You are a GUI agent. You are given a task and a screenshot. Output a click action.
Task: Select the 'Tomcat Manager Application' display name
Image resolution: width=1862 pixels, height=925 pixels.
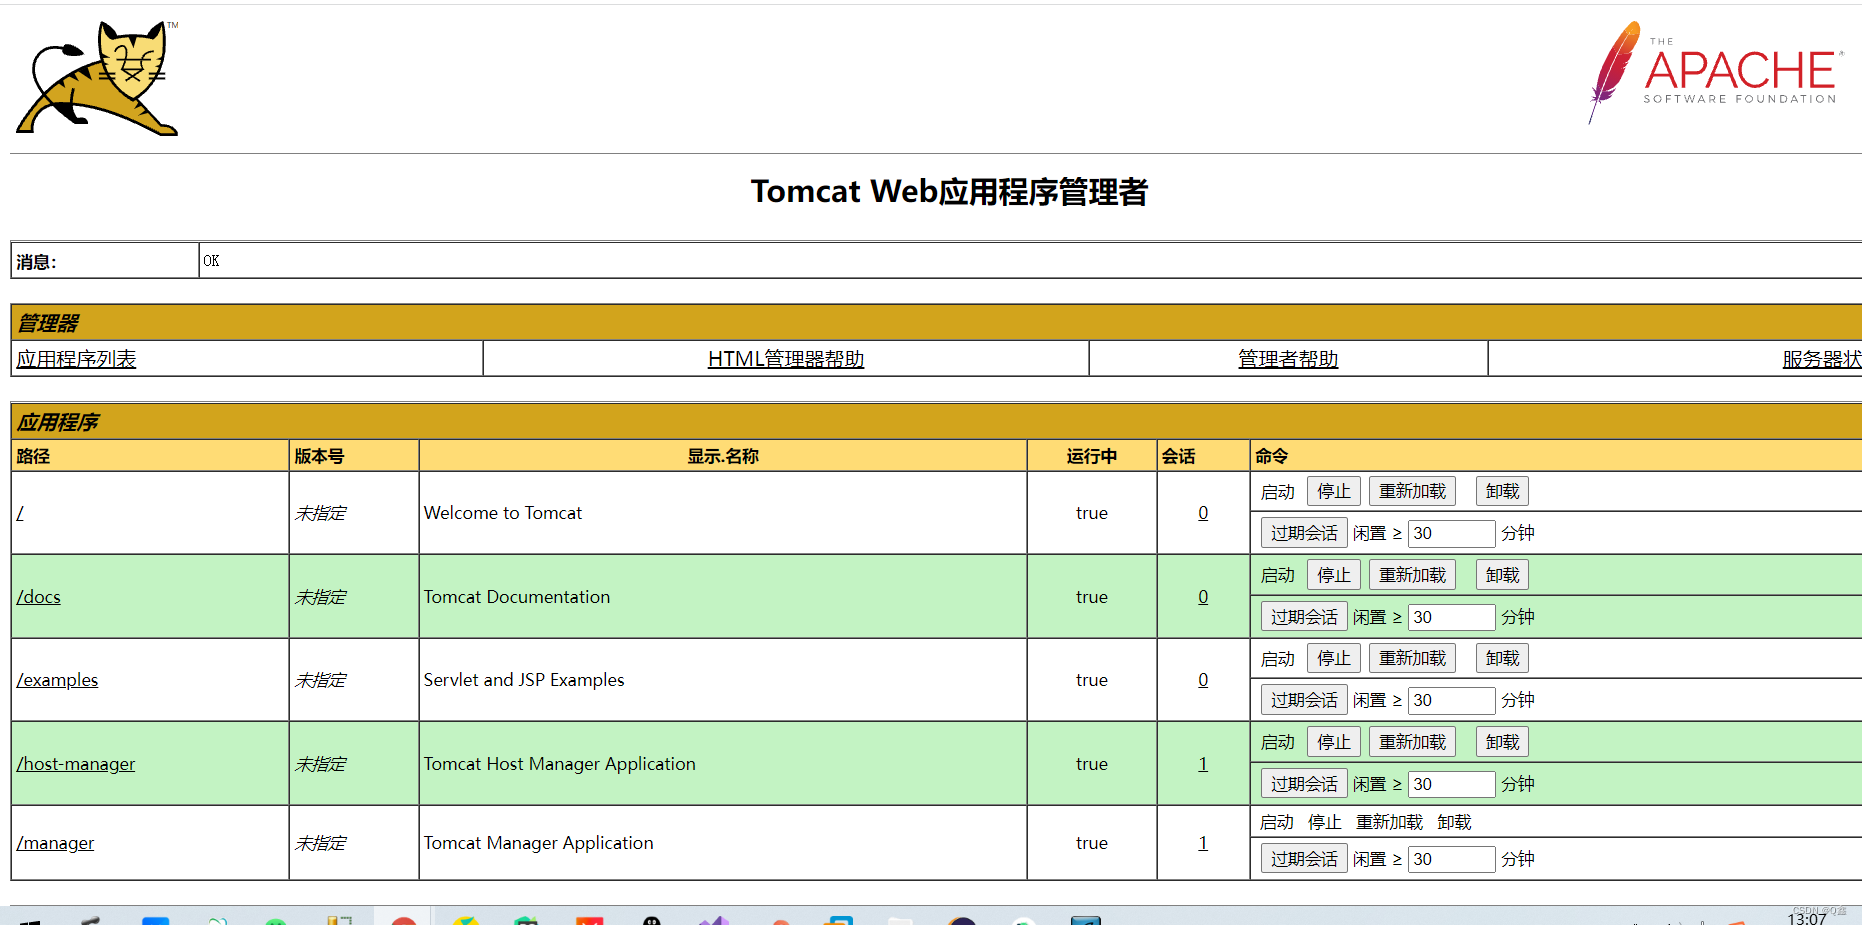[539, 843]
